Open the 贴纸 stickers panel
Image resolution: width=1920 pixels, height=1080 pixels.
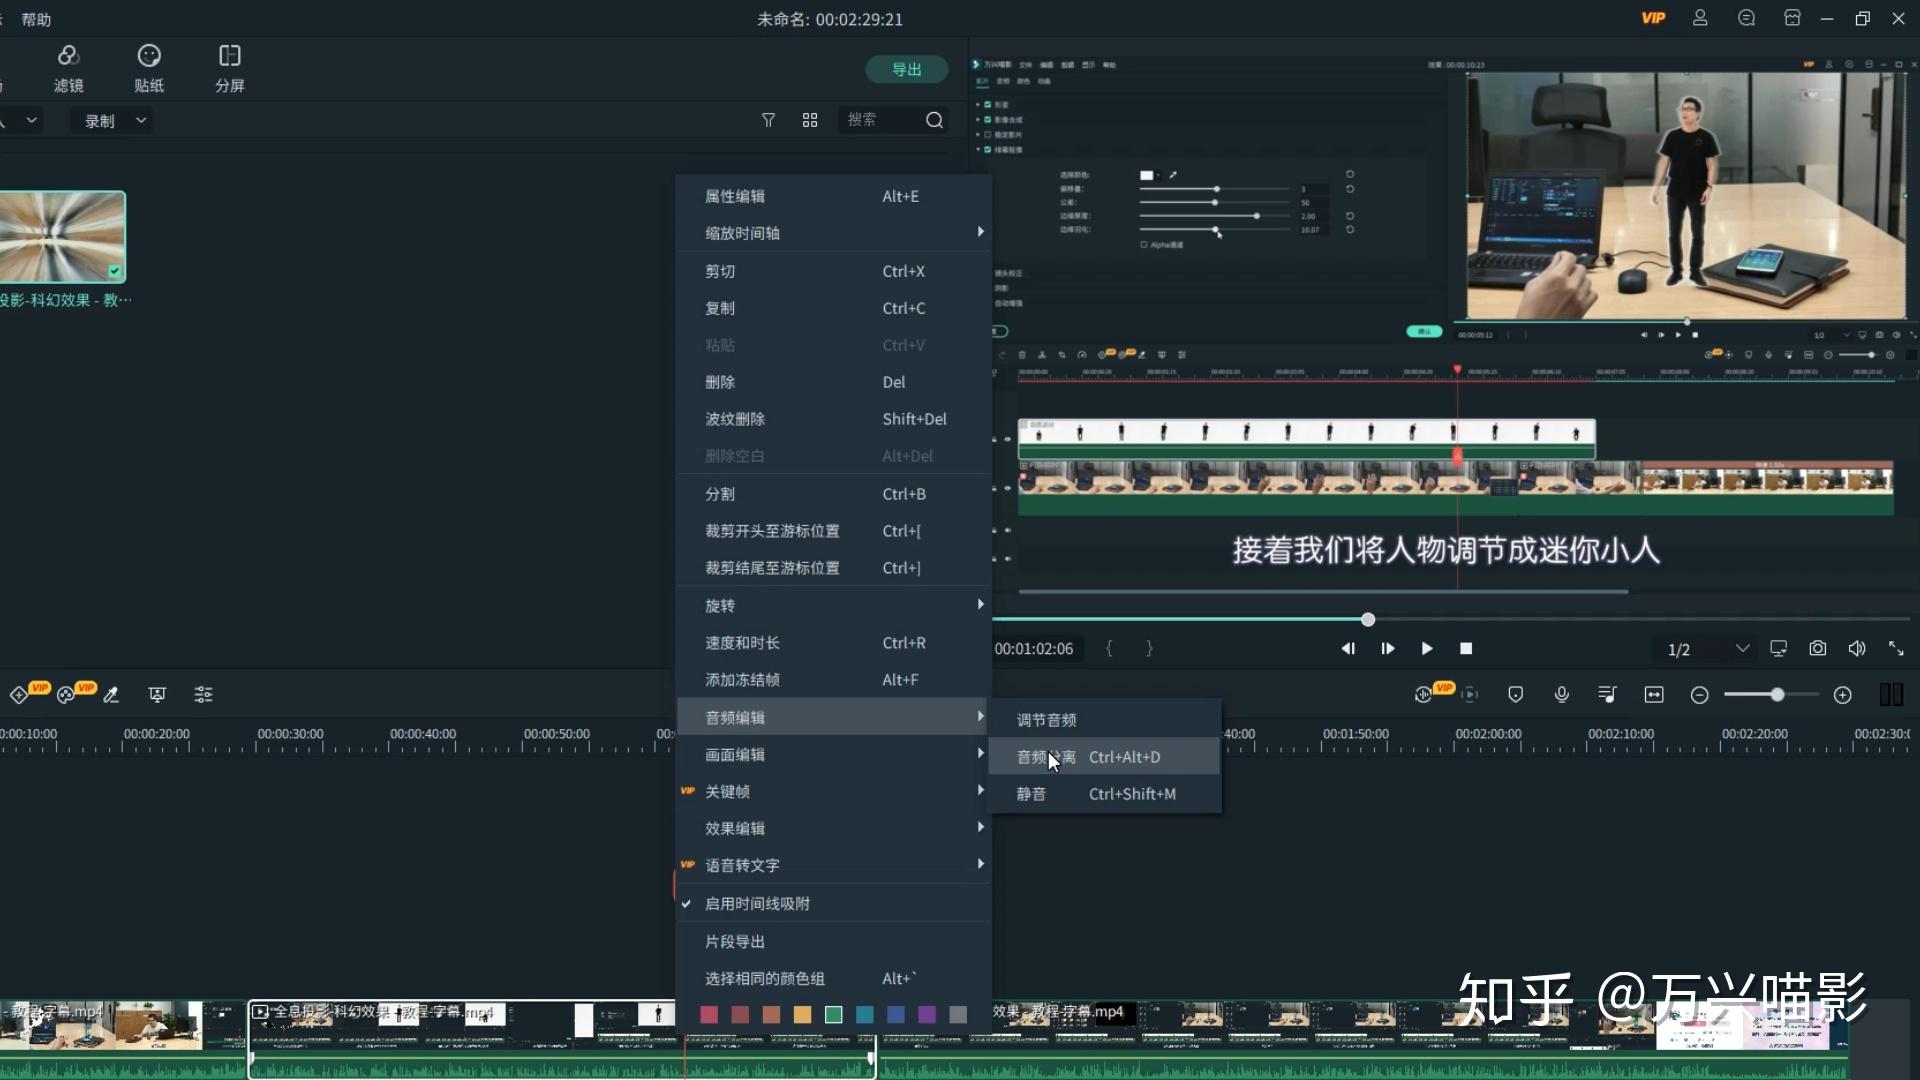coord(149,68)
